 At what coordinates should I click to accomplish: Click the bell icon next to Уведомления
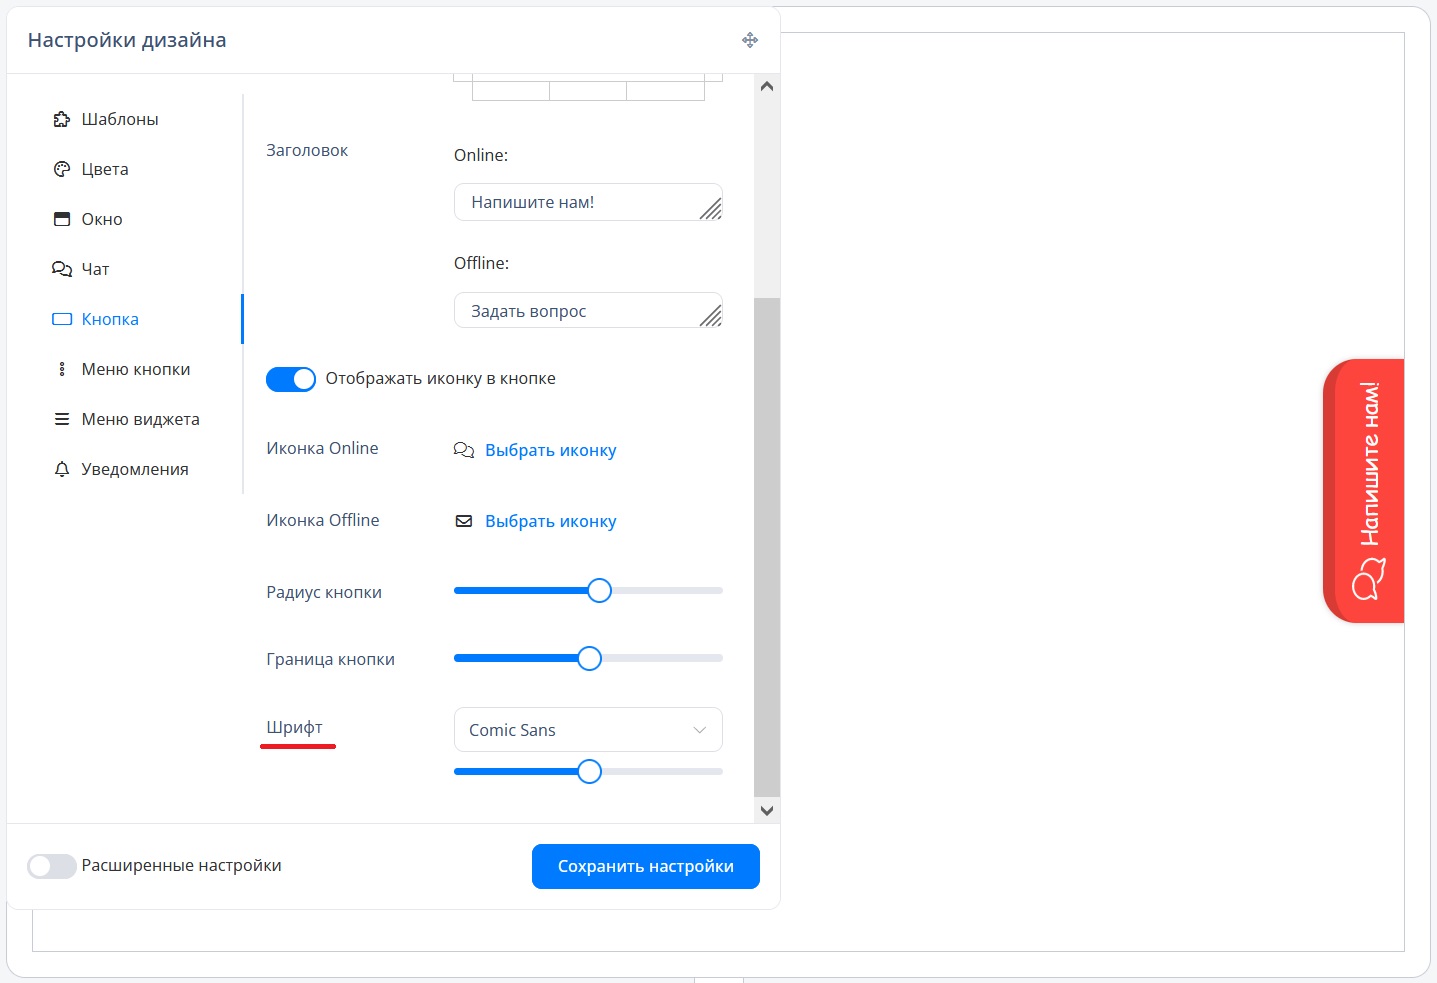pos(62,469)
